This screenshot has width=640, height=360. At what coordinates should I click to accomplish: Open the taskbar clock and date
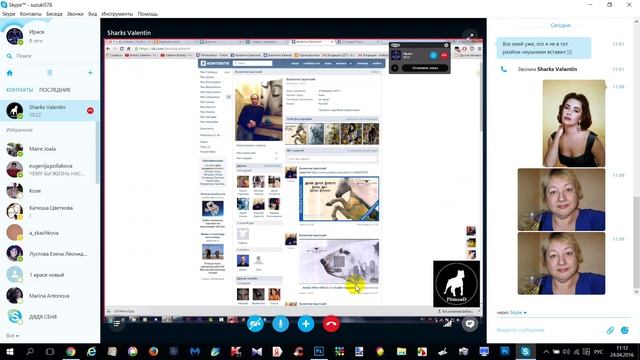pos(622,351)
